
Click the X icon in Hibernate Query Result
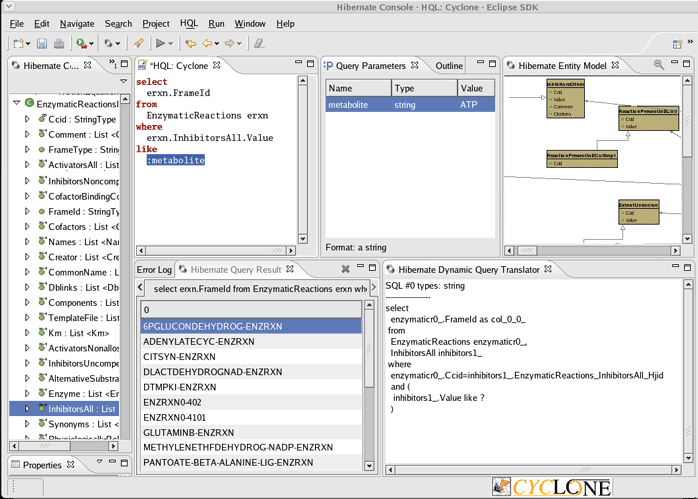point(345,269)
